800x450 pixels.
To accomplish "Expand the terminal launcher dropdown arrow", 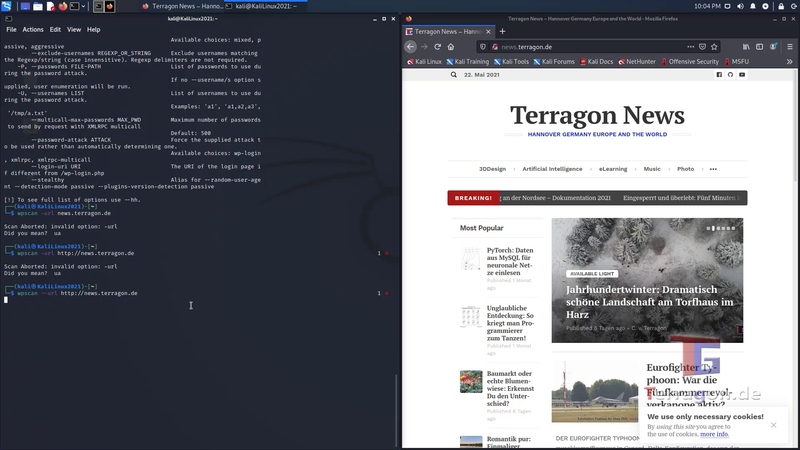I will pyautogui.click(x=83, y=6).
